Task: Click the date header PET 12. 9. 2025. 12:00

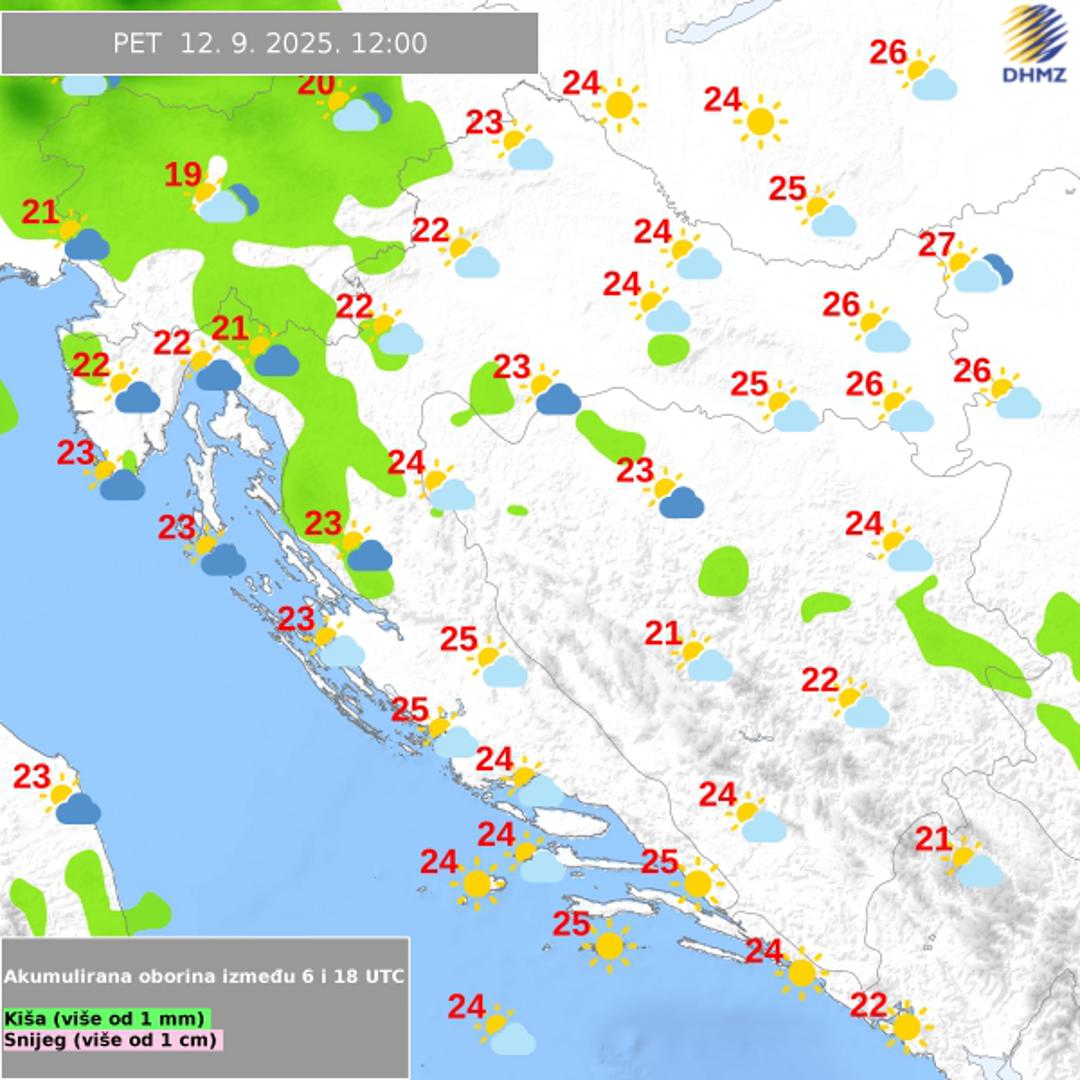Action: [x=270, y=43]
